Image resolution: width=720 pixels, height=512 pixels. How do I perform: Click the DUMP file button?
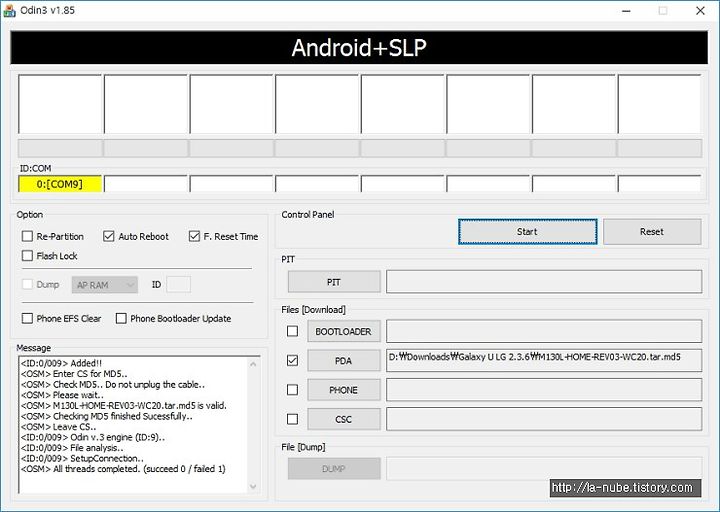pyautogui.click(x=334, y=468)
